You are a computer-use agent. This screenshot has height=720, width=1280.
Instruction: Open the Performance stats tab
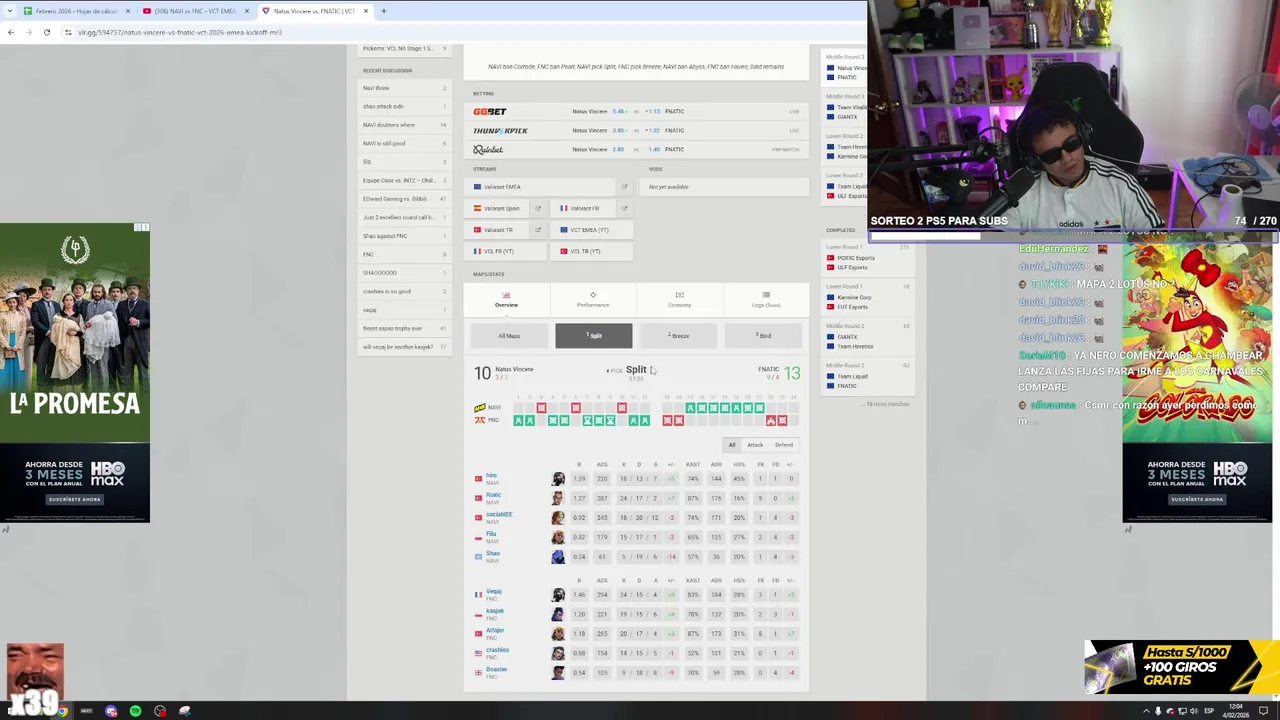[593, 299]
